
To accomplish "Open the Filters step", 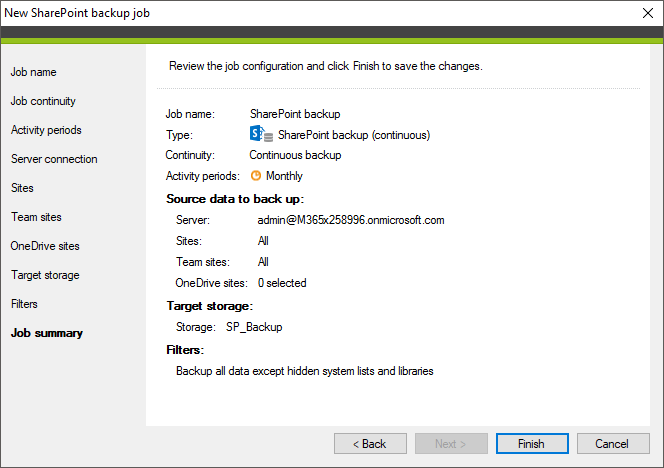I will 24,304.
